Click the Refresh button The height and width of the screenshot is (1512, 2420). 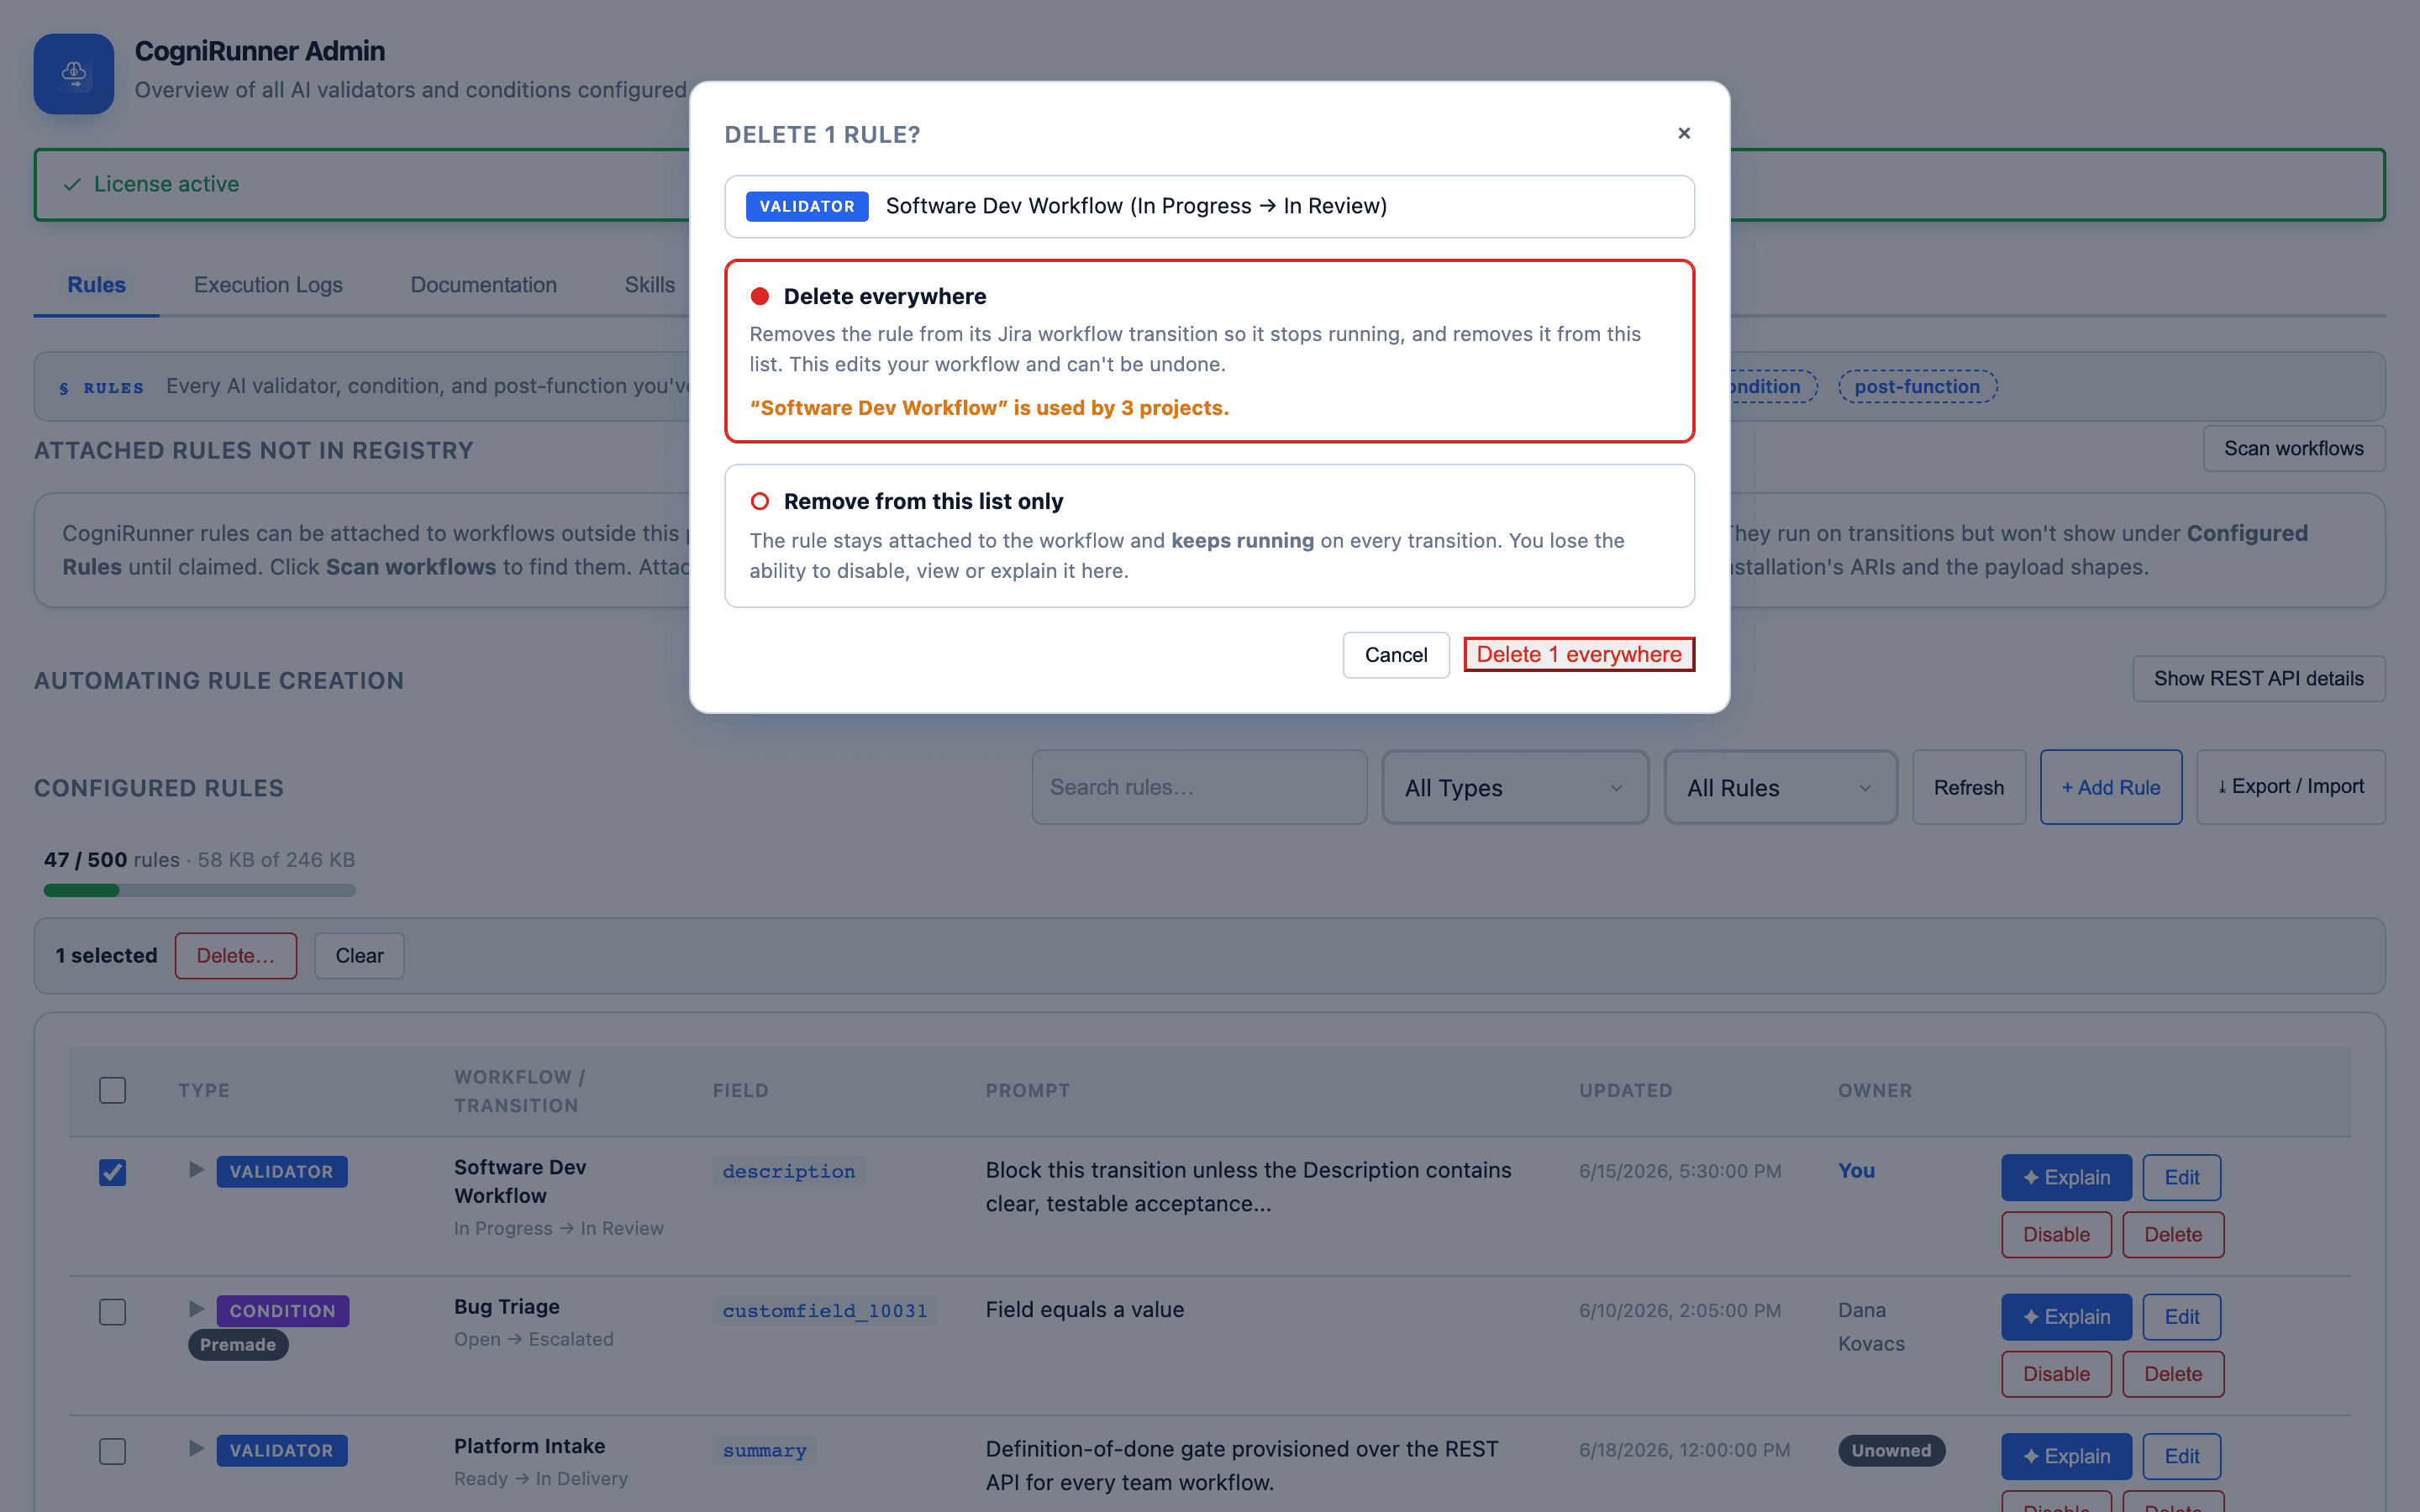click(1968, 787)
